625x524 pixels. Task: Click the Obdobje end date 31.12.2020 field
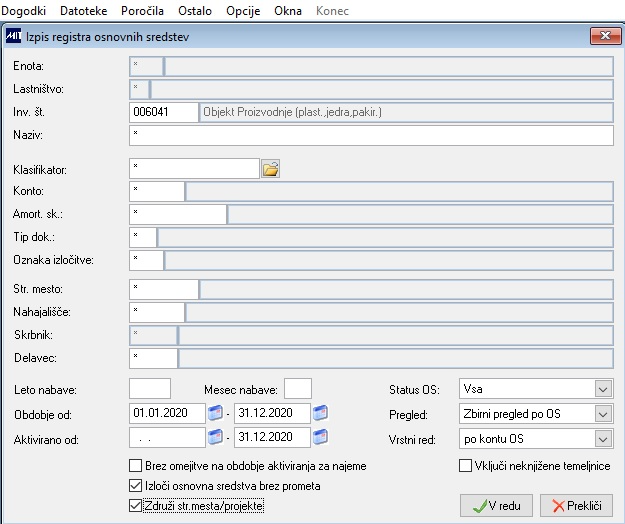click(x=272, y=413)
